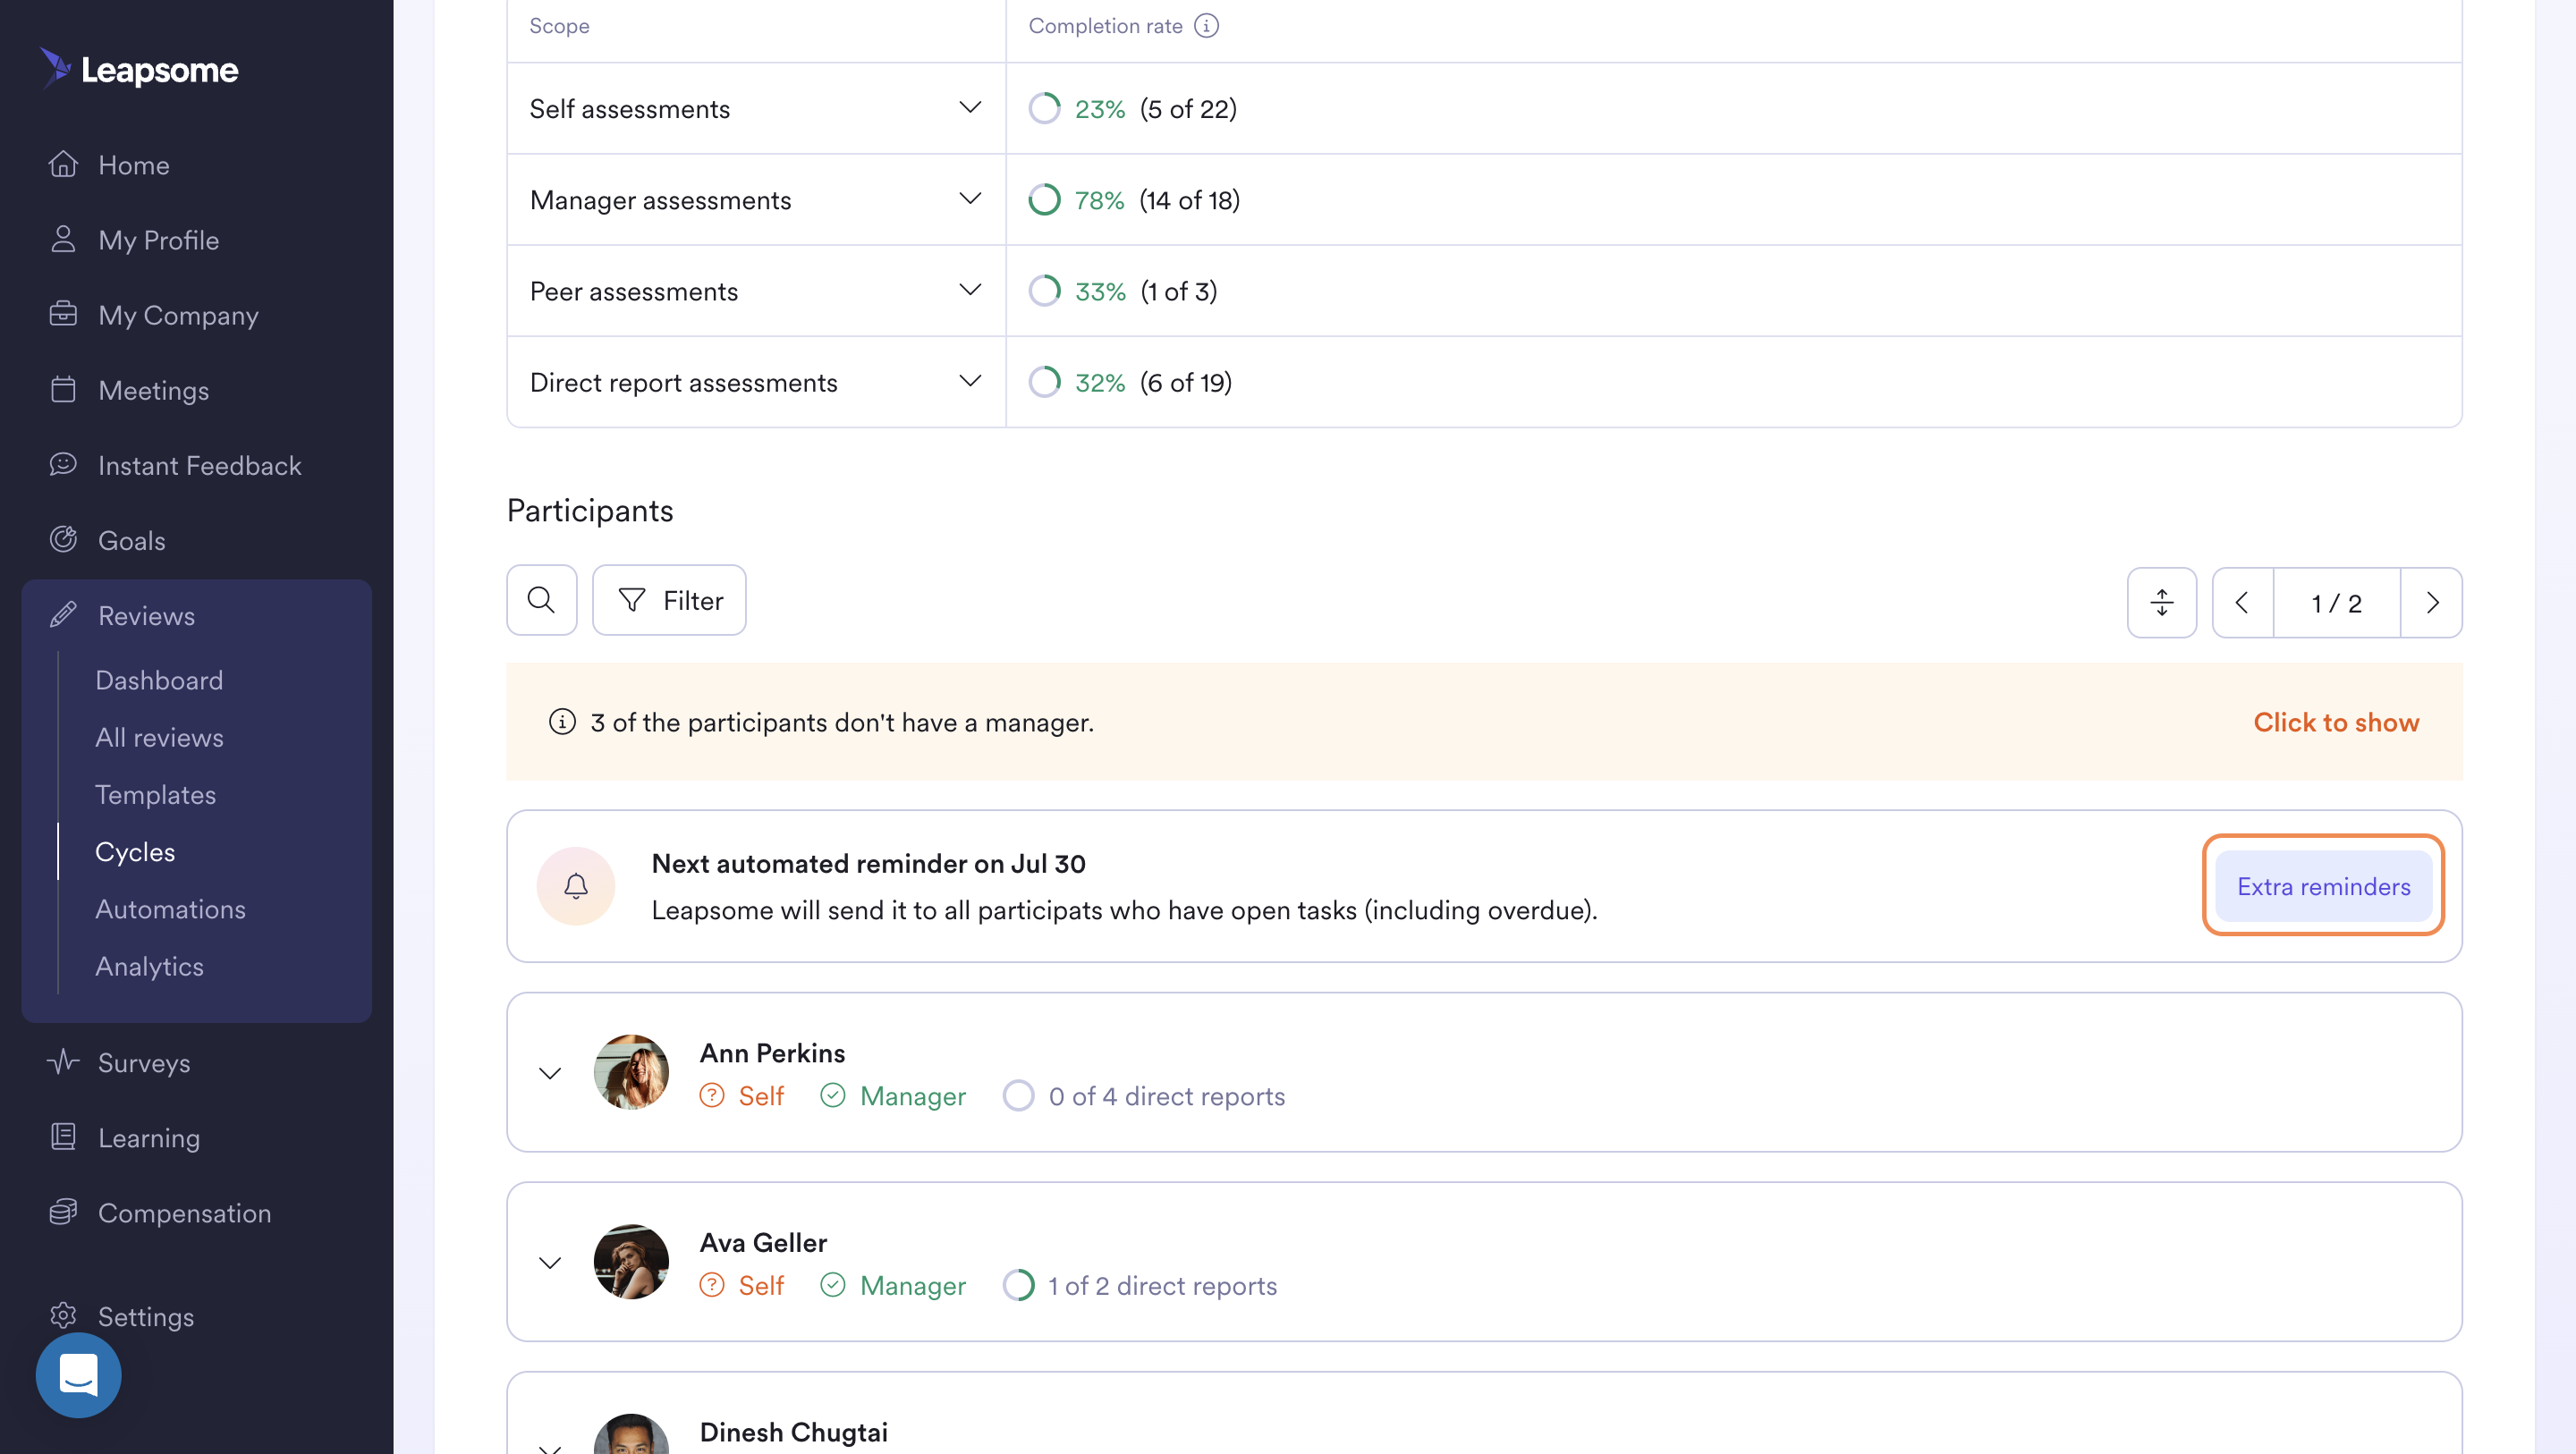Go to previous participants page
The height and width of the screenshot is (1454, 2576).
click(2242, 602)
